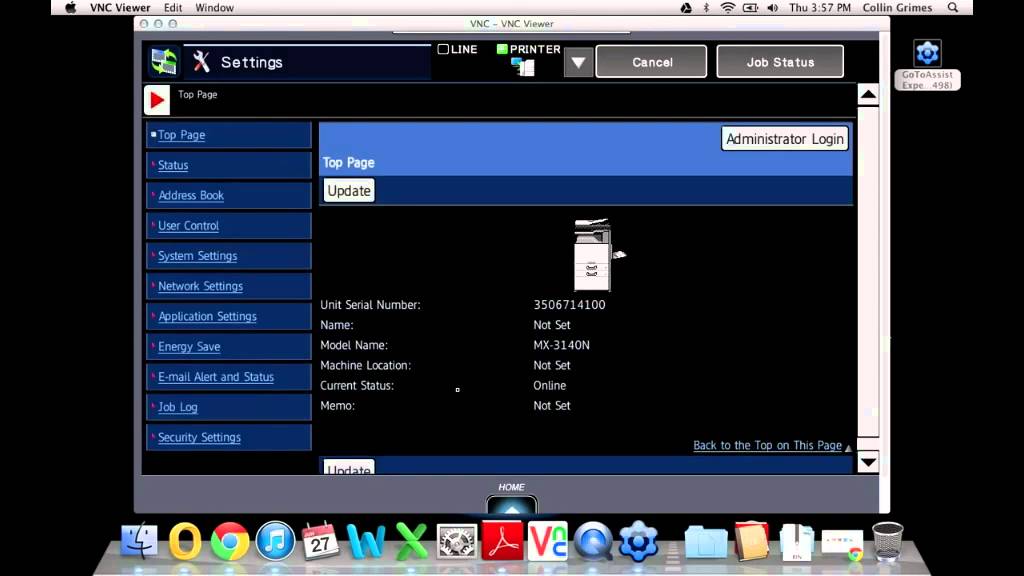Open Adobe Acrobat from the dock
The width and height of the screenshot is (1024, 576).
502,541
